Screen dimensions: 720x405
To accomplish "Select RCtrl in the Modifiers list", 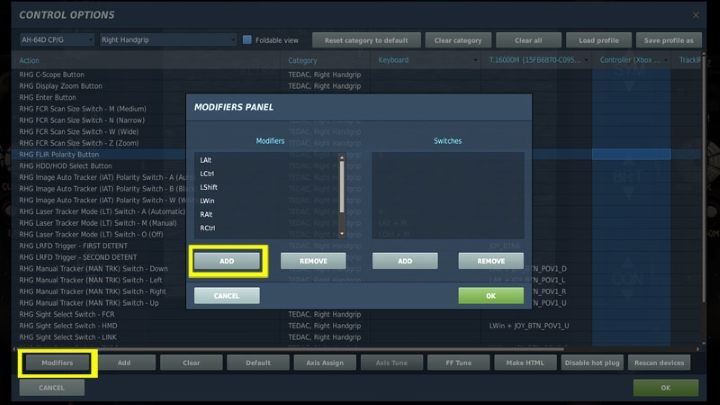I will pyautogui.click(x=208, y=228).
